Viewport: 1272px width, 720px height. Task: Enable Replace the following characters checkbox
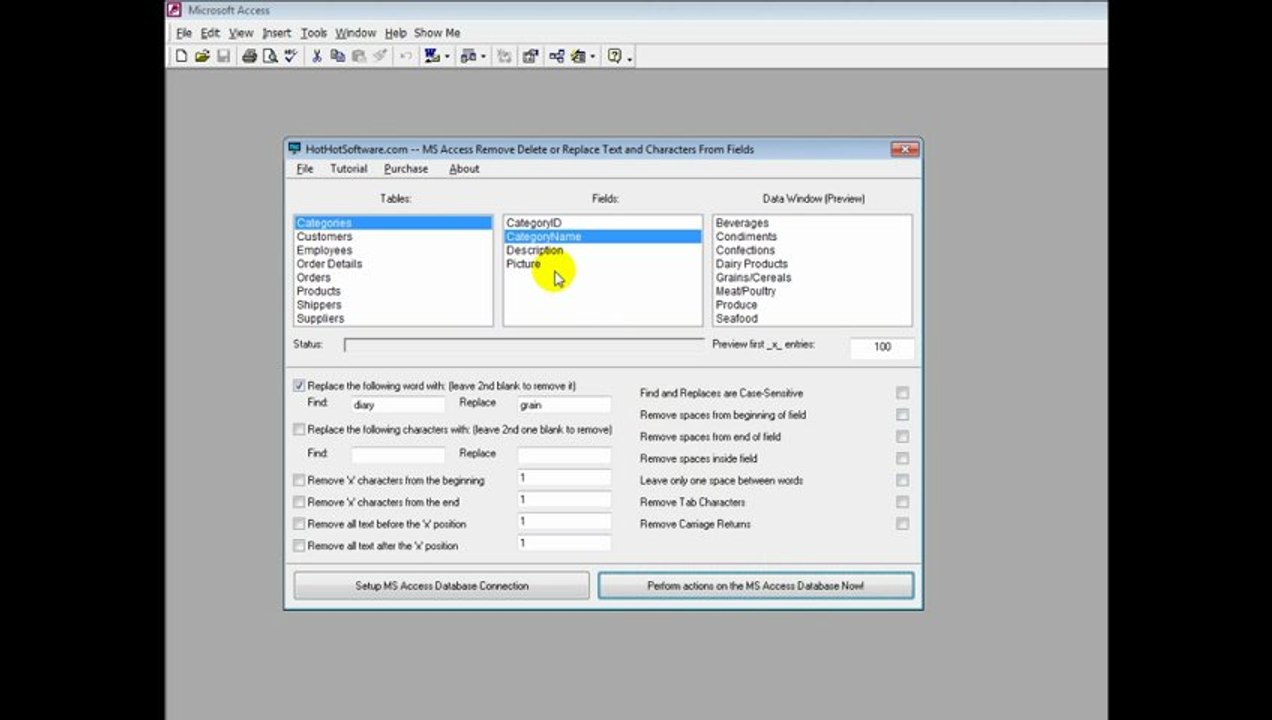click(299, 430)
